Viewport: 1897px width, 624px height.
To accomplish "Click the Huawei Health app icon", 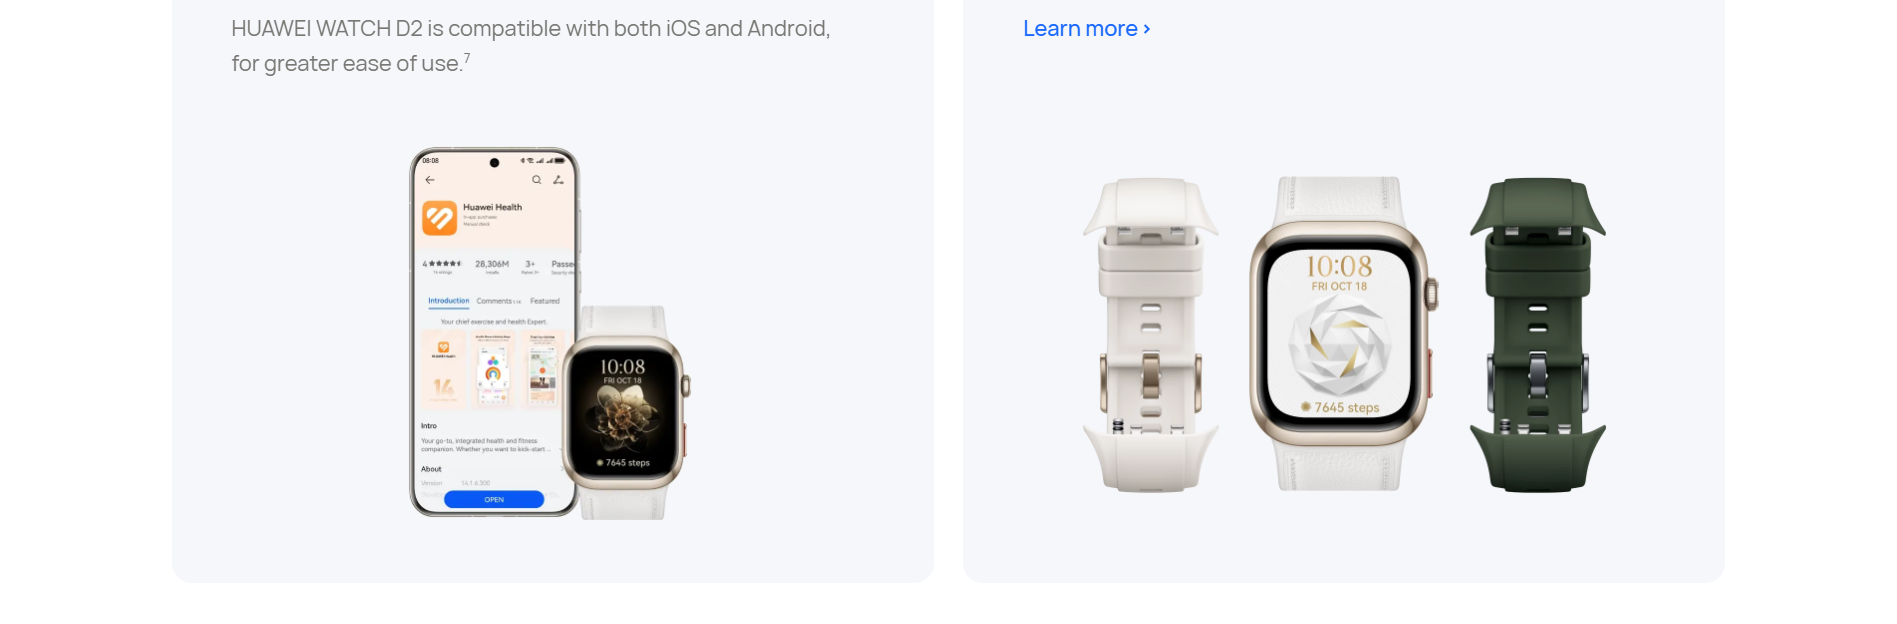I will (x=439, y=218).
